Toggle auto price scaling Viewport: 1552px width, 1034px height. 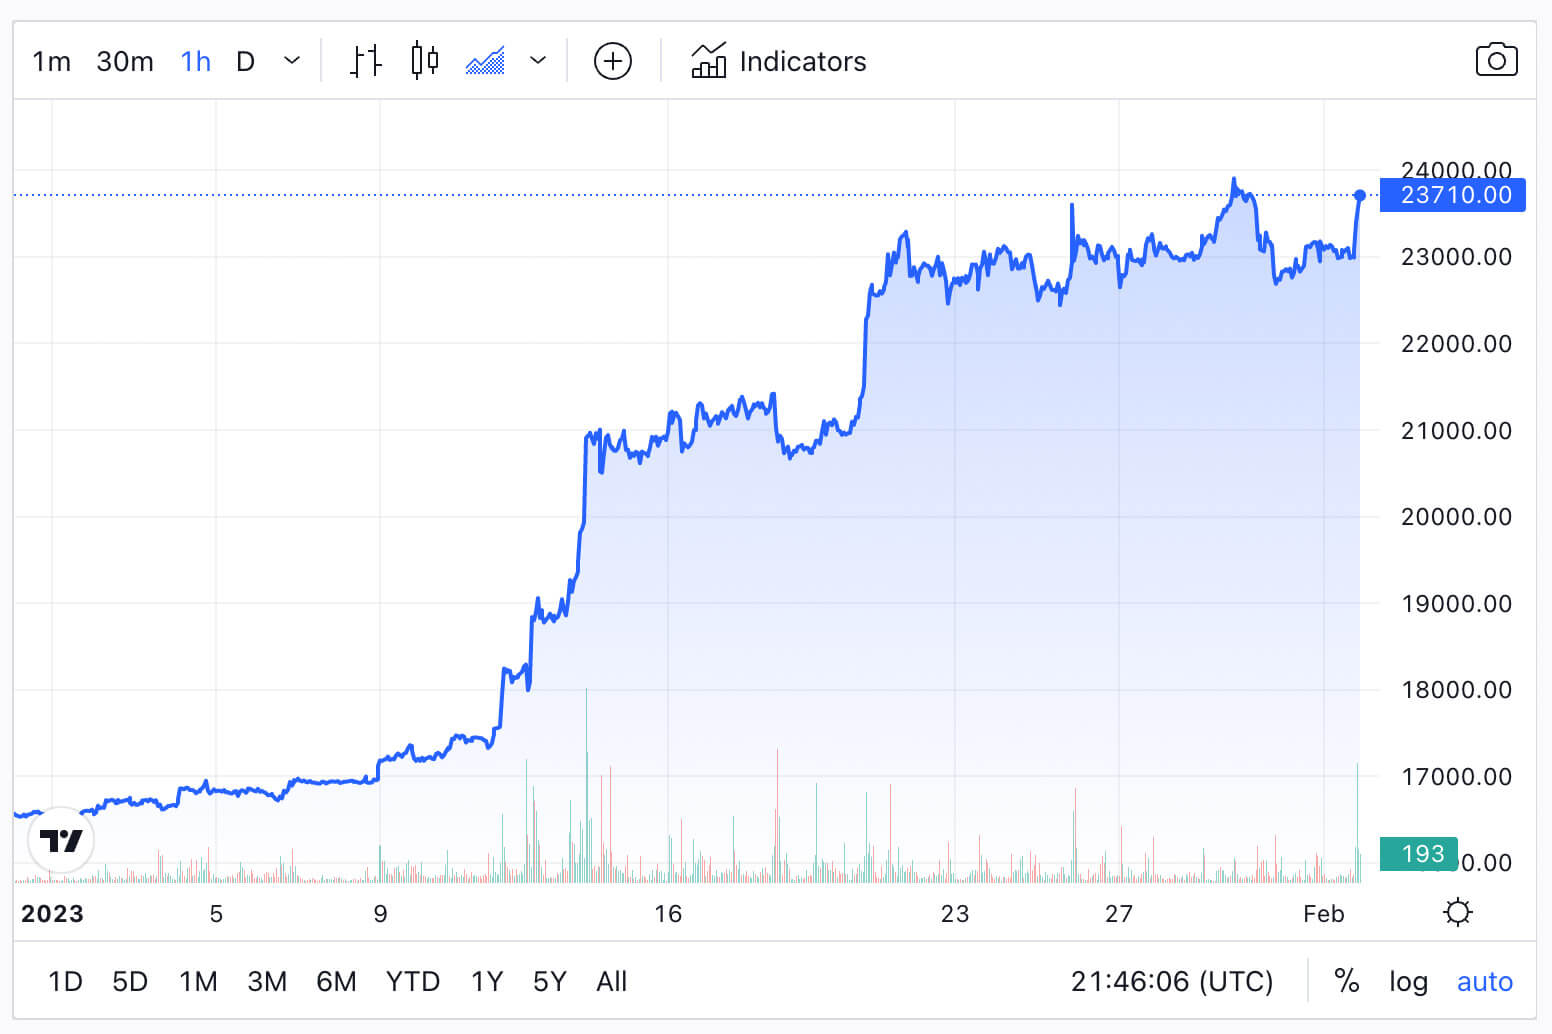(1485, 981)
